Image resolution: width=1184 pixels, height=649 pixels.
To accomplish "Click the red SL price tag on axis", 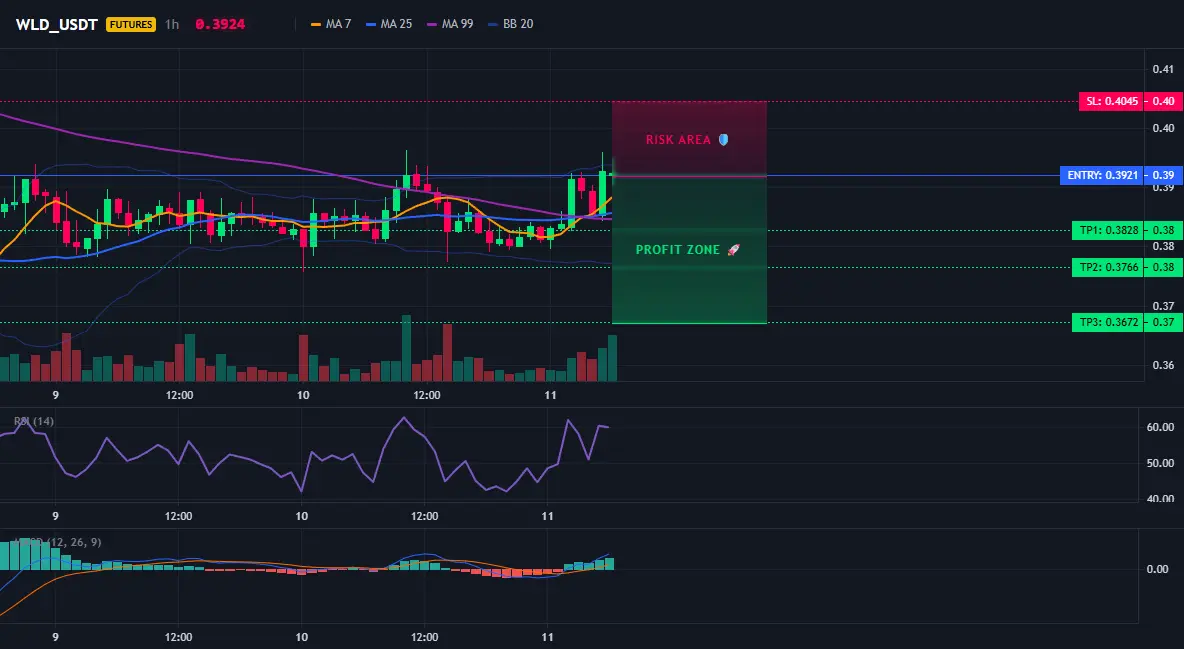I will (x=1163, y=101).
